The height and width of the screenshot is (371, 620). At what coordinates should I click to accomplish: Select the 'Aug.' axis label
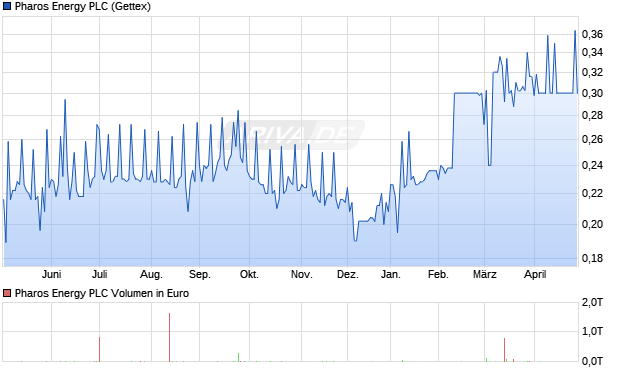151,274
